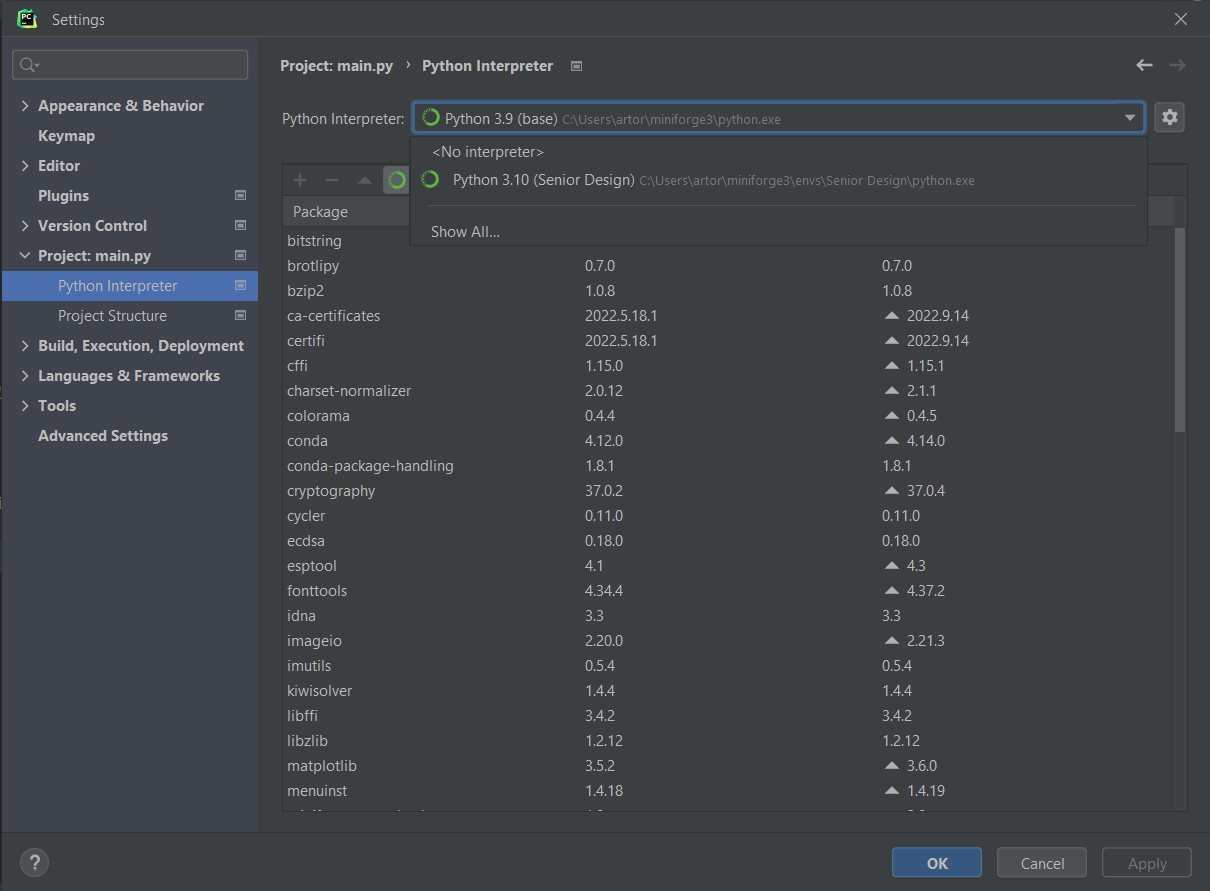
Task: Click the Python 3.9 (base) interpreter combo box
Action: (778, 118)
